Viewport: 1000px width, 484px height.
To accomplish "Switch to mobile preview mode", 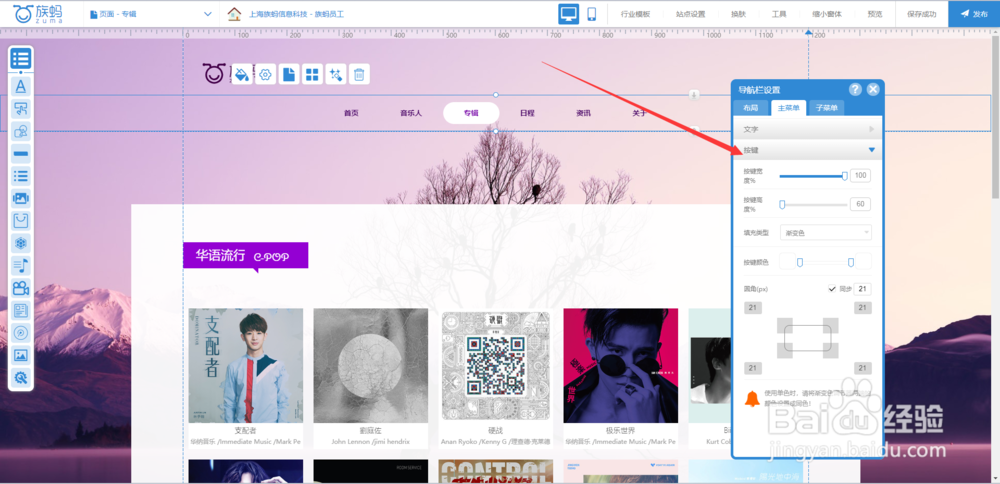I will pos(592,14).
